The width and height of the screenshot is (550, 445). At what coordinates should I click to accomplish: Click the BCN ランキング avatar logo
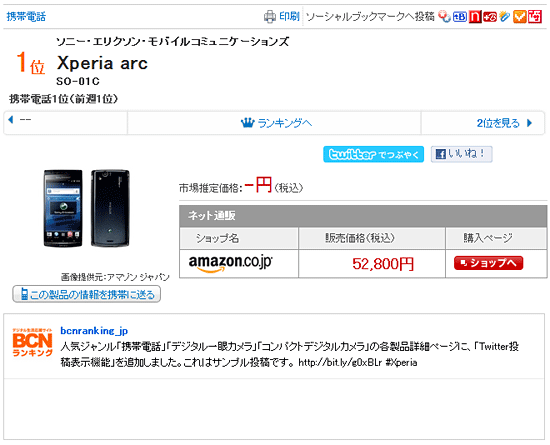33,343
